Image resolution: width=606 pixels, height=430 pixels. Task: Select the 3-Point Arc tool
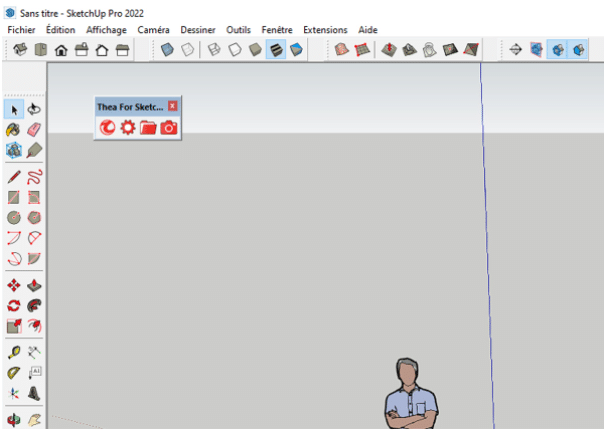(x=14, y=258)
